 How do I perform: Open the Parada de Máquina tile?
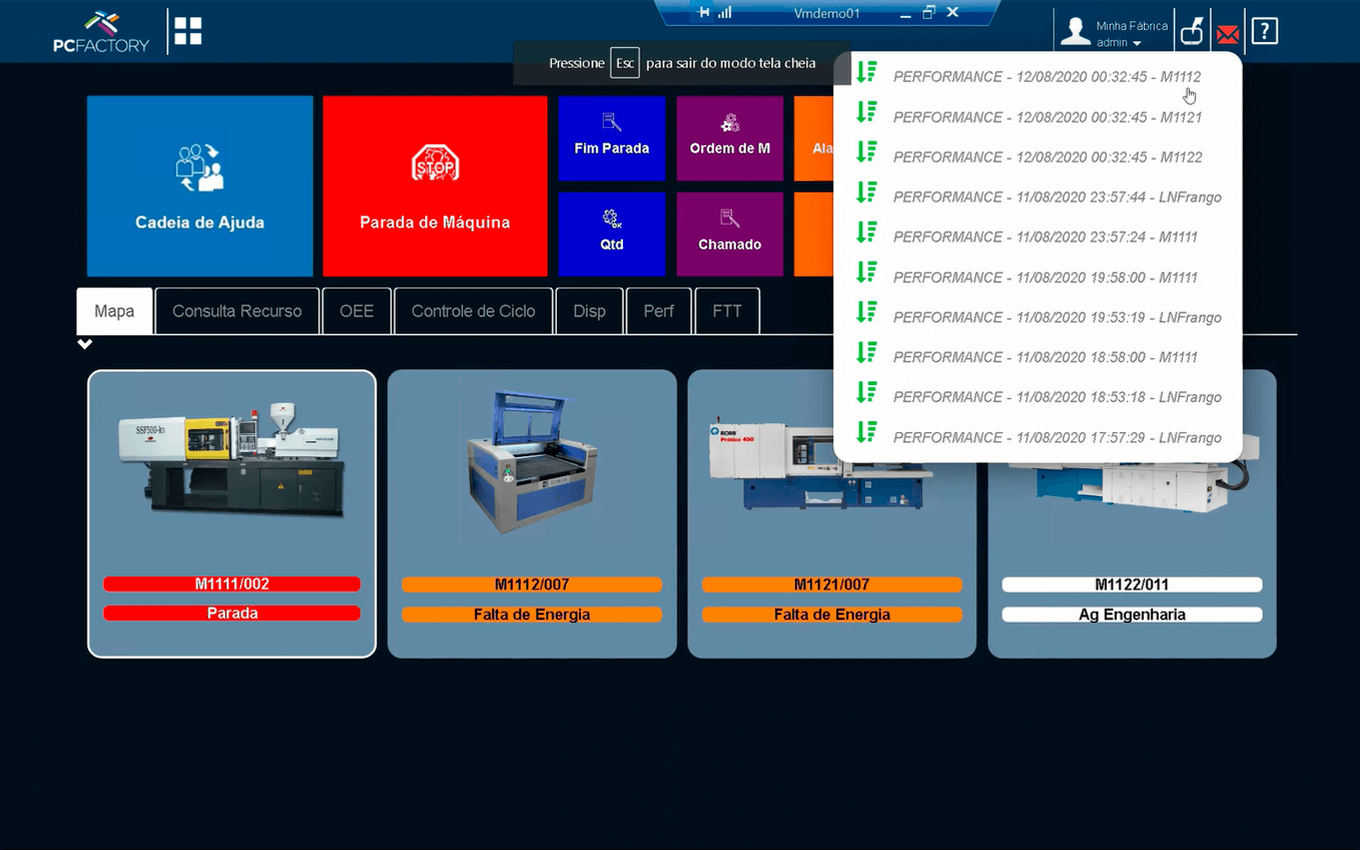(435, 186)
